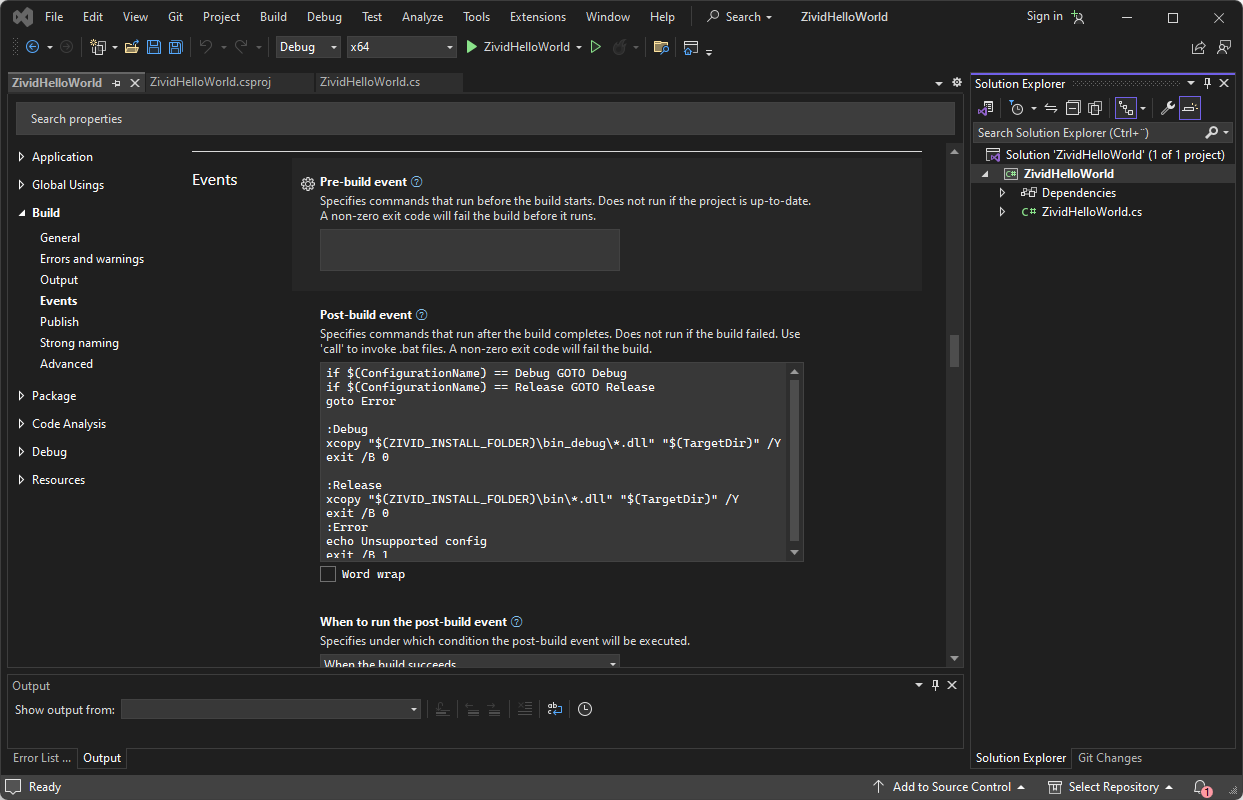Image resolution: width=1243 pixels, height=800 pixels.
Task: Click Sync with Active Document arrows icon
Action: pos(1050,108)
